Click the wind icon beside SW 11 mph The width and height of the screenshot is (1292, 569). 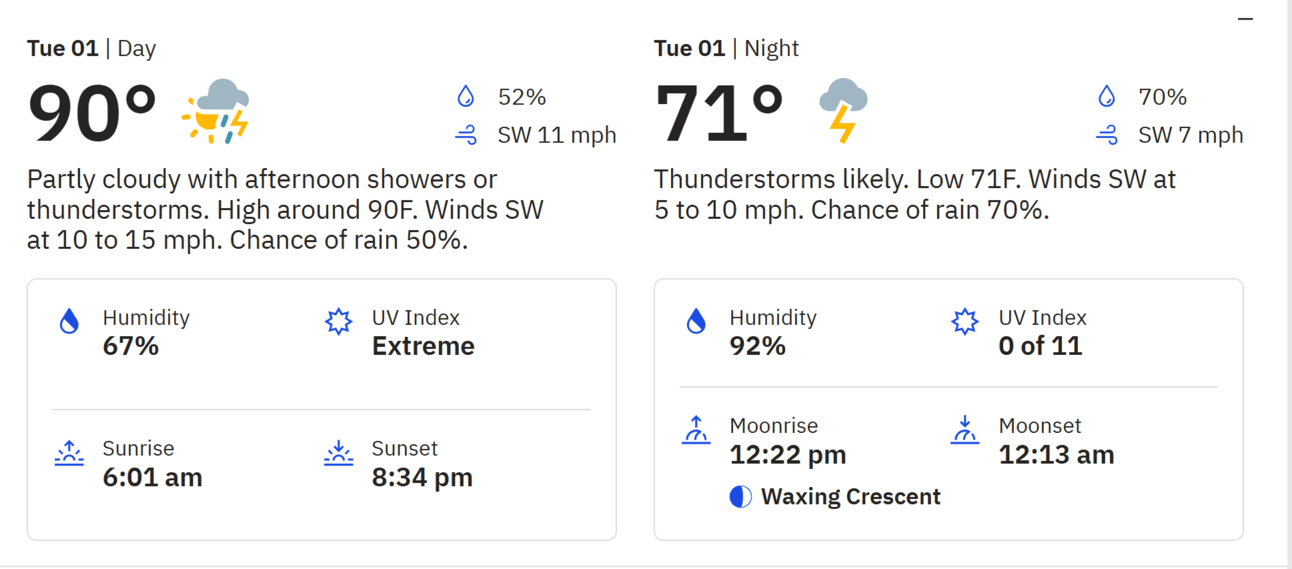click(x=466, y=135)
